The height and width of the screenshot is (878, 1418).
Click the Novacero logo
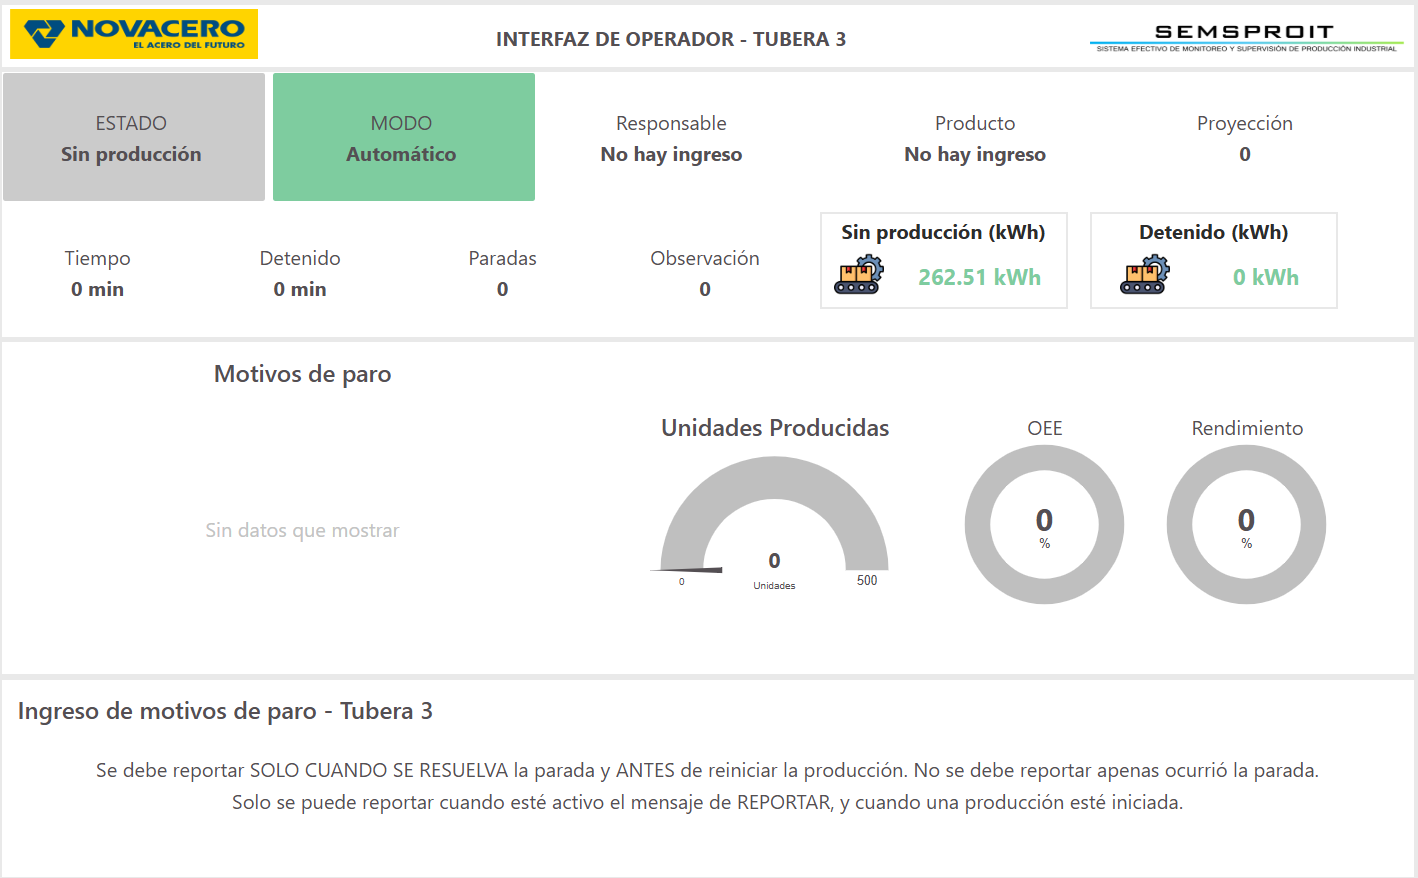(x=134, y=35)
